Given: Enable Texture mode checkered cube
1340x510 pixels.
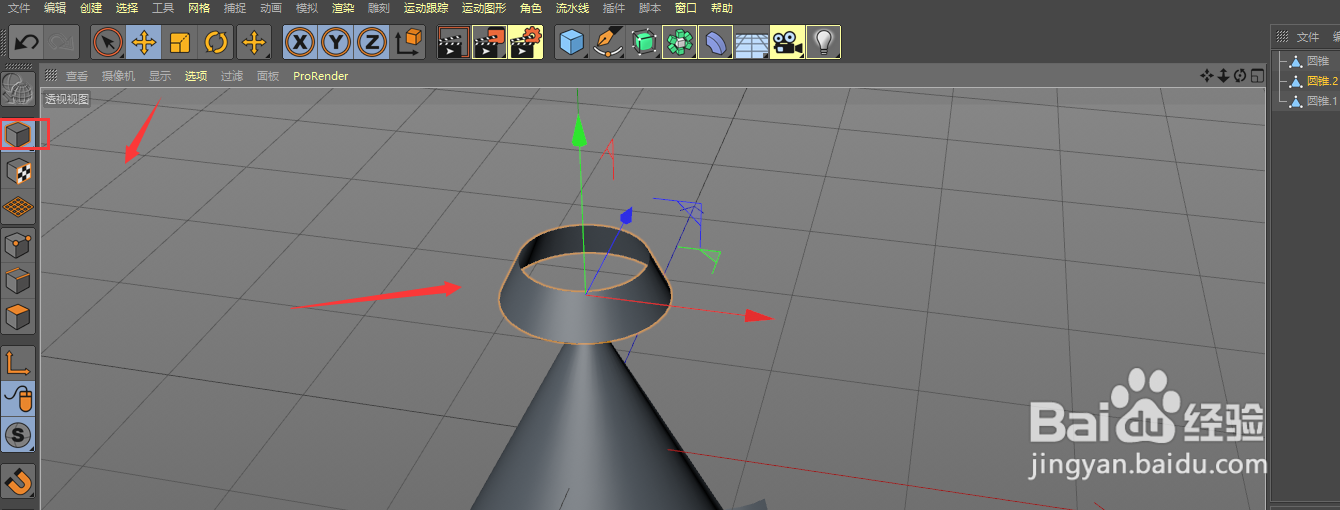Looking at the screenshot, I should pyautogui.click(x=18, y=171).
